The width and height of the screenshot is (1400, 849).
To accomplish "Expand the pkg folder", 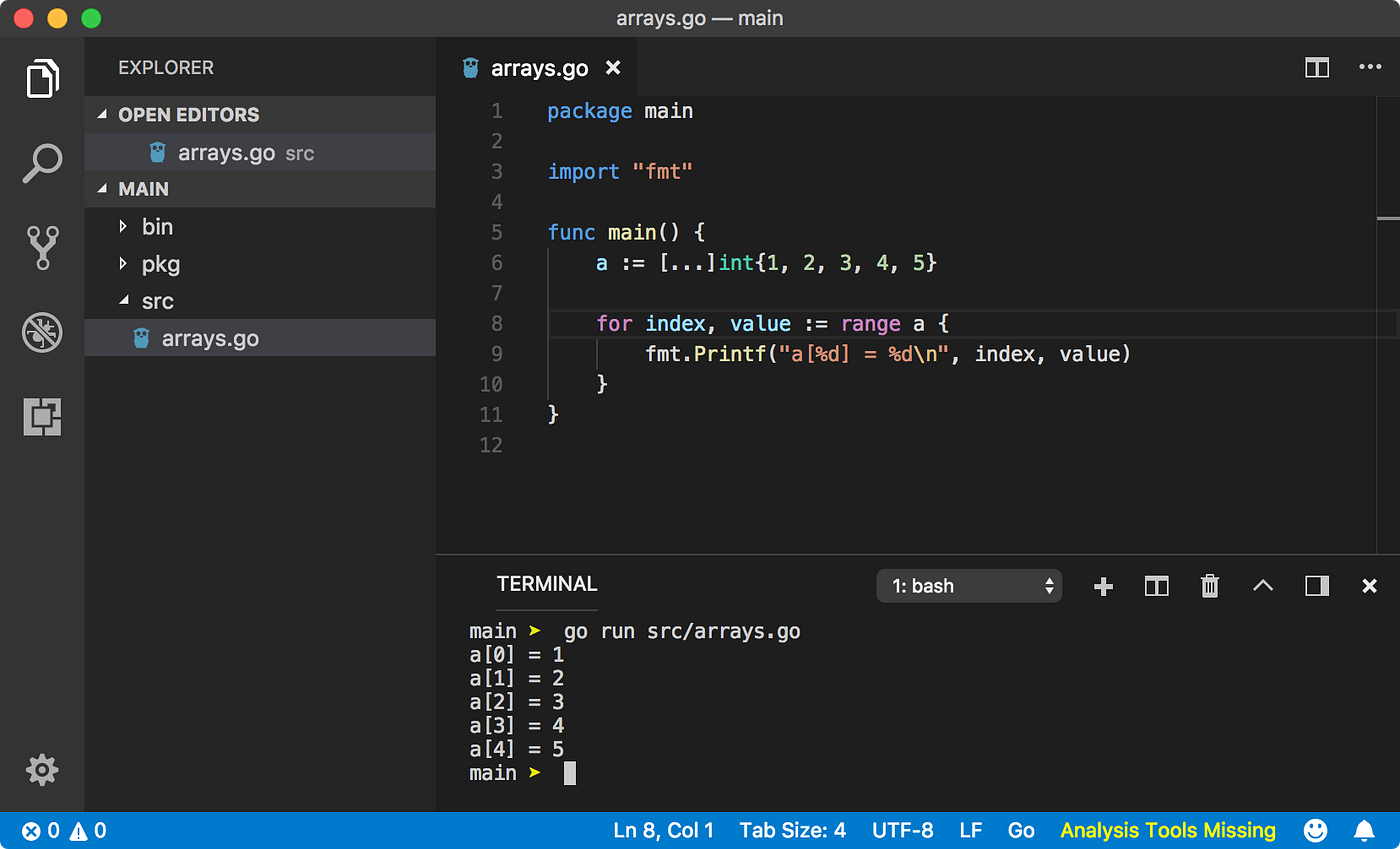I will tap(160, 264).
